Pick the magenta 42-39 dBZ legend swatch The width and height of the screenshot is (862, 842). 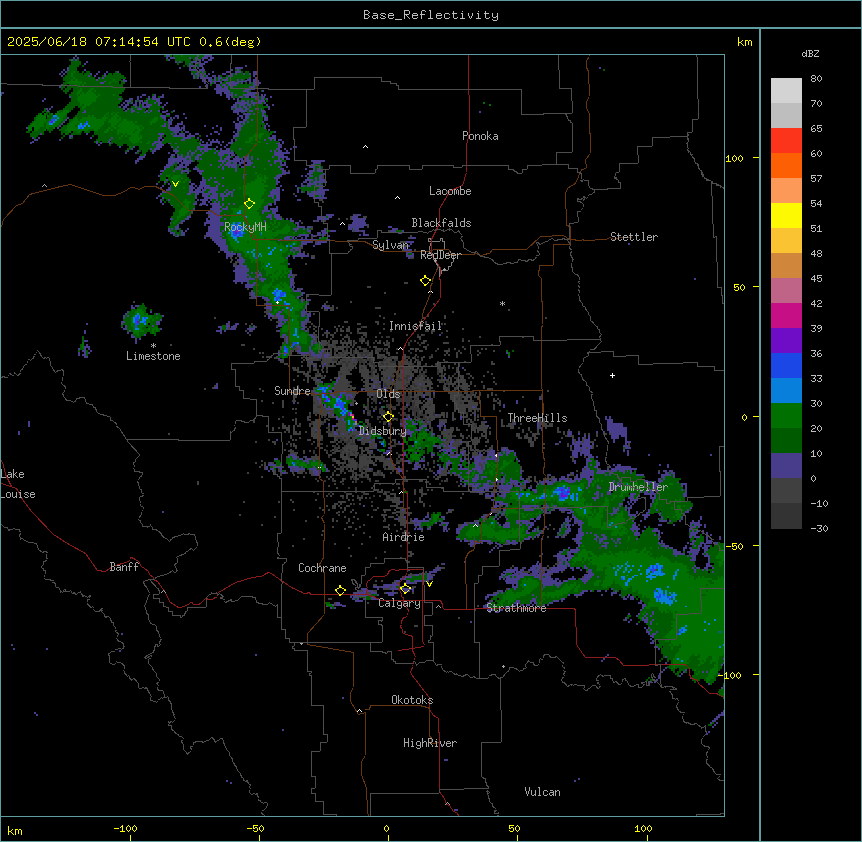click(786, 315)
